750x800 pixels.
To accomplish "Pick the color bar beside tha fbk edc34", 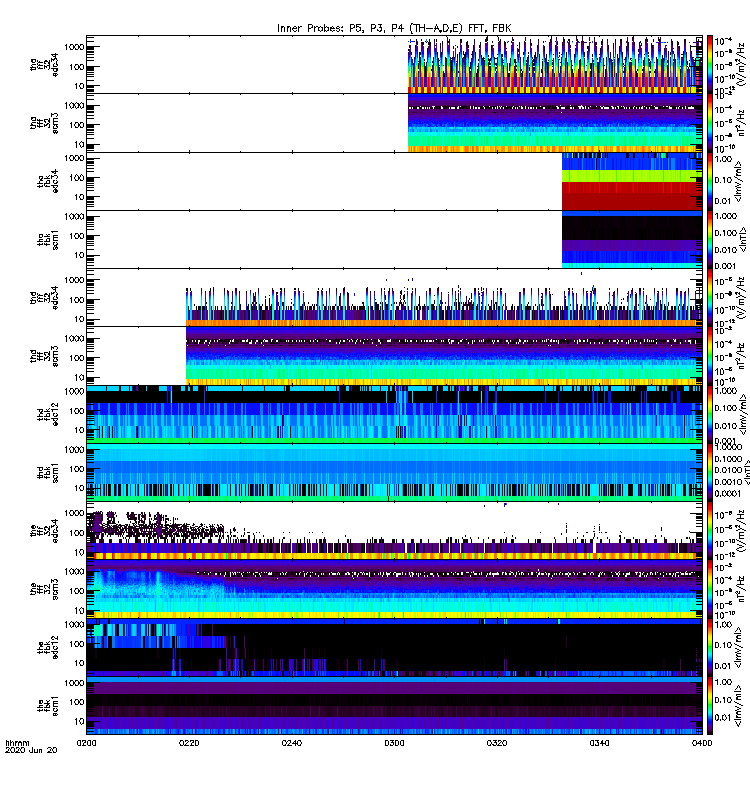I will (710, 181).
